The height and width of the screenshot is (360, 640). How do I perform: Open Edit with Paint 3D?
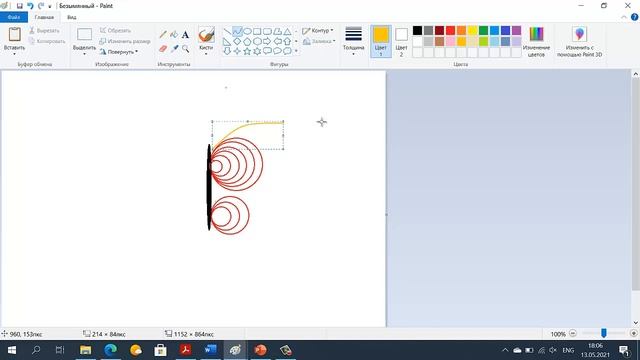580,41
